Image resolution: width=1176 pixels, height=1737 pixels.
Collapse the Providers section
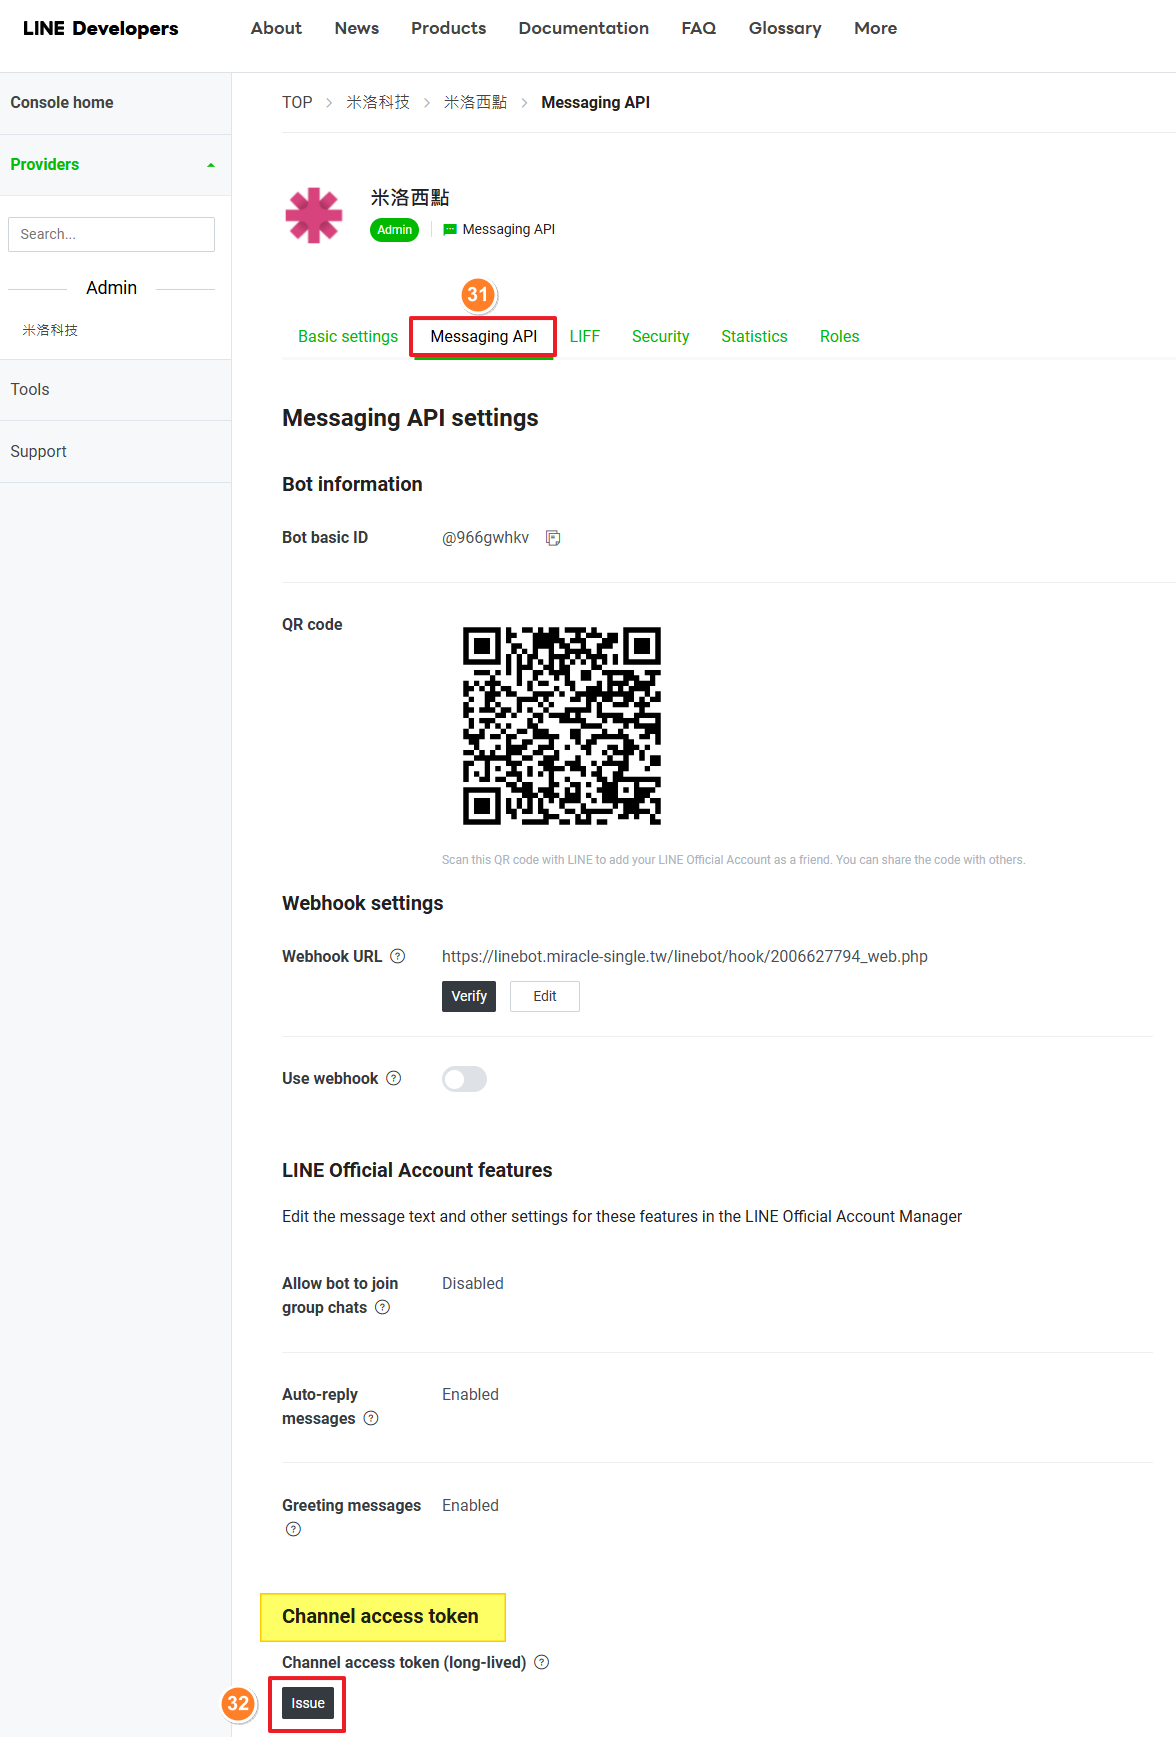[x=210, y=165]
